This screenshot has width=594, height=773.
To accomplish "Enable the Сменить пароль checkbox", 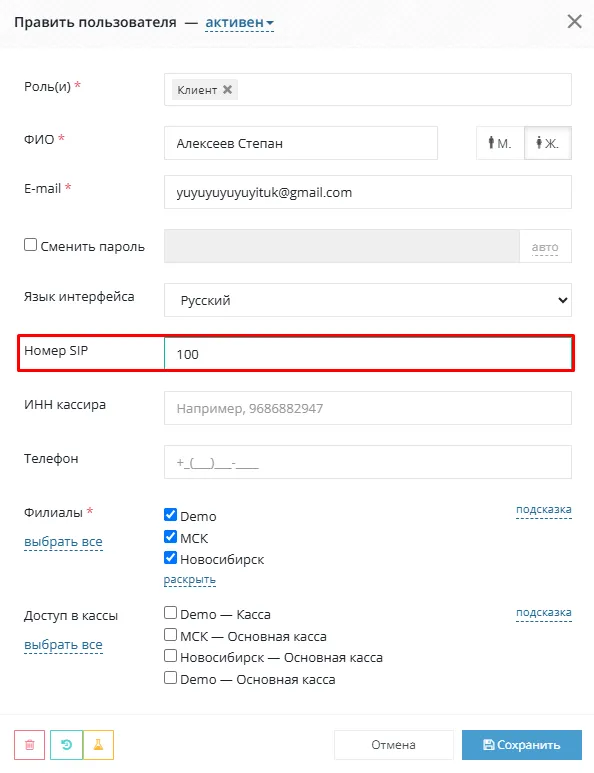I will (x=31, y=245).
